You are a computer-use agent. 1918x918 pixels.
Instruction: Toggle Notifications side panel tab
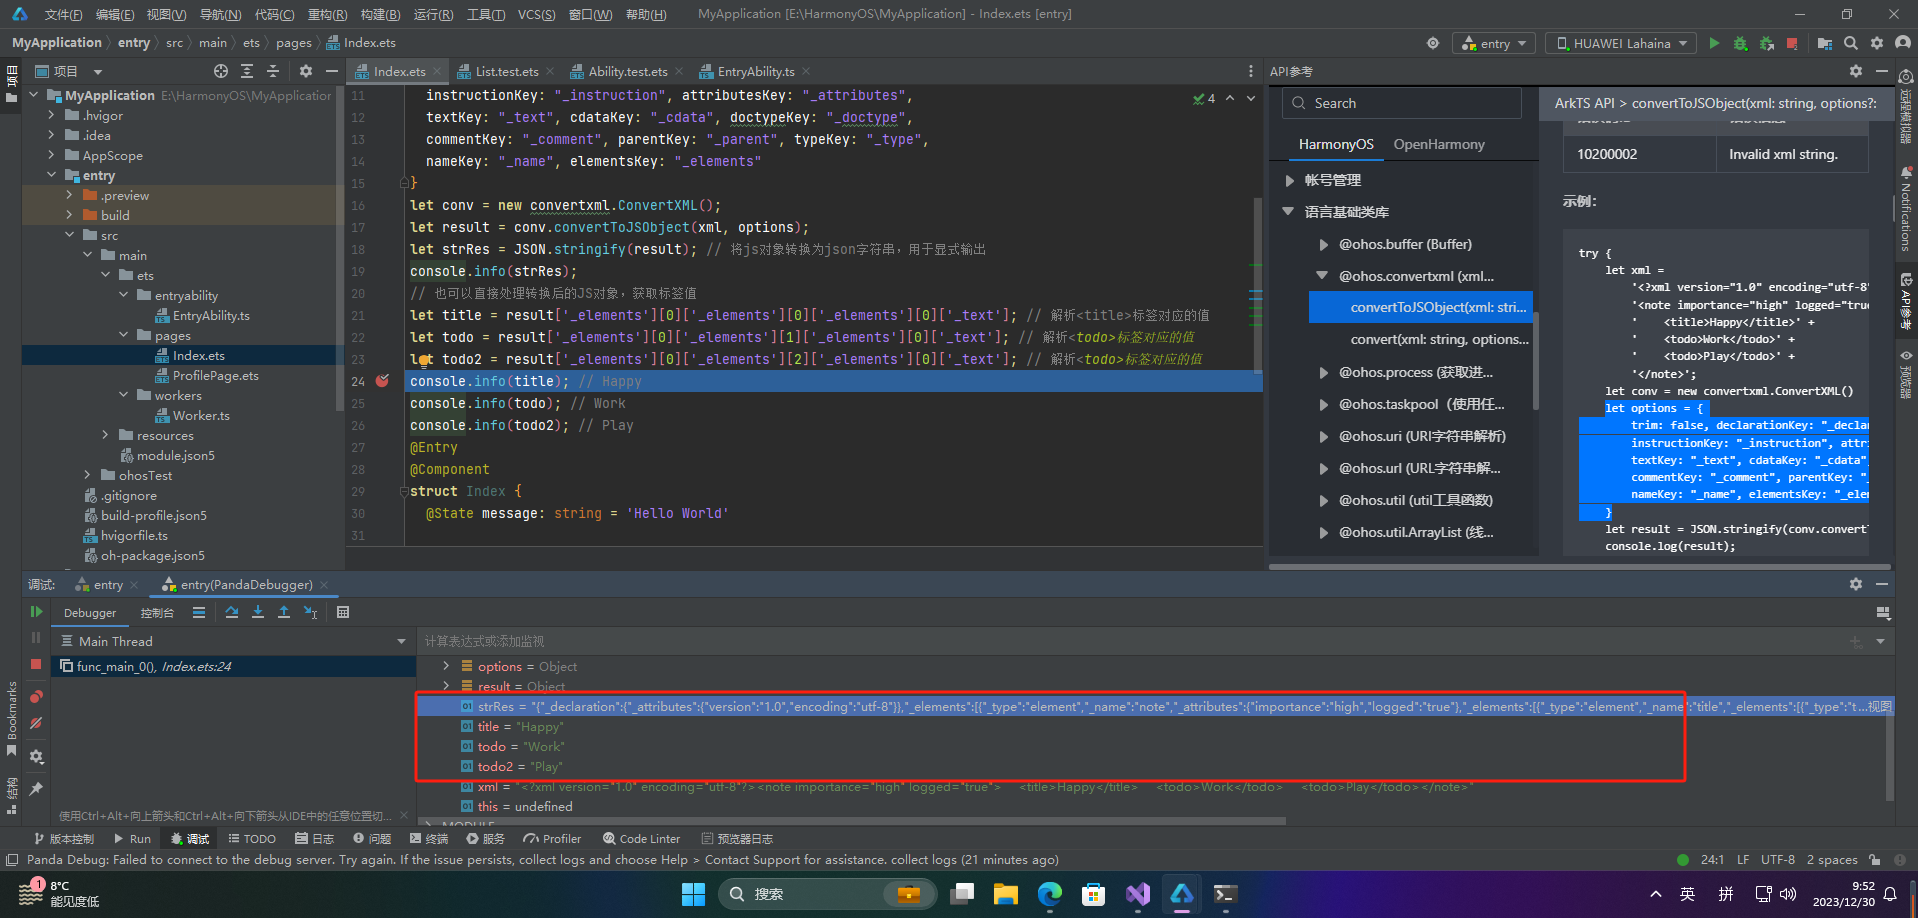point(1906,209)
